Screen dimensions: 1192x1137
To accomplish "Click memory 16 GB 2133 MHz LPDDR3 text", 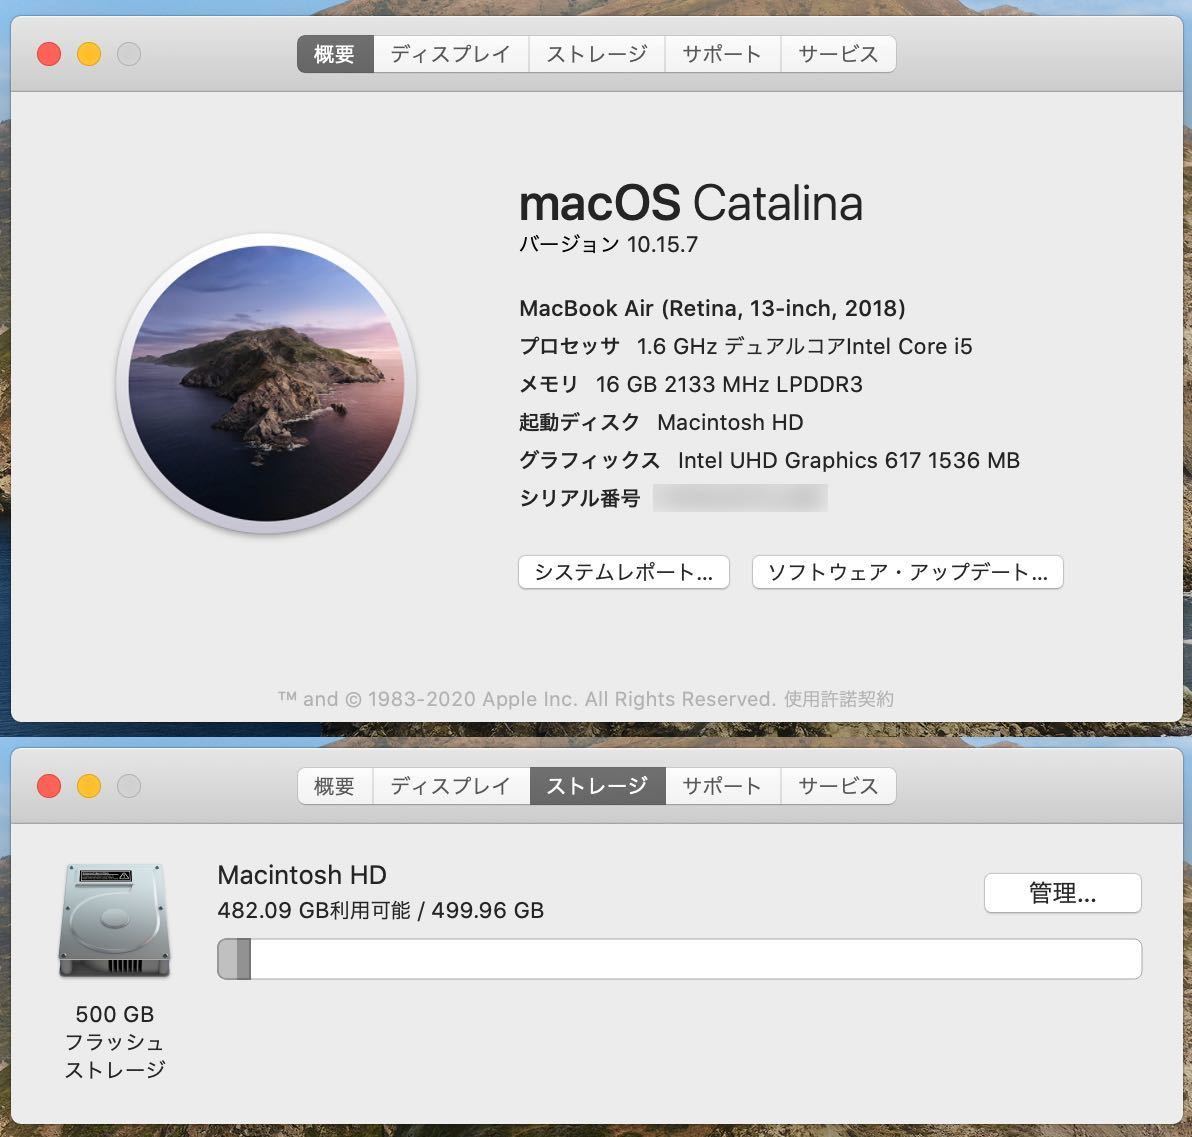I will [729, 385].
